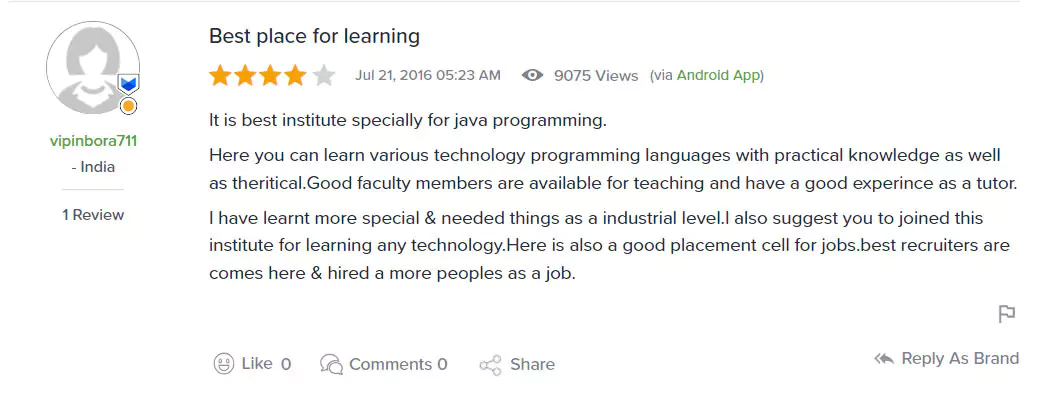The width and height of the screenshot is (1059, 400).
Task: Click the smiley Like icon
Action: (x=224, y=364)
